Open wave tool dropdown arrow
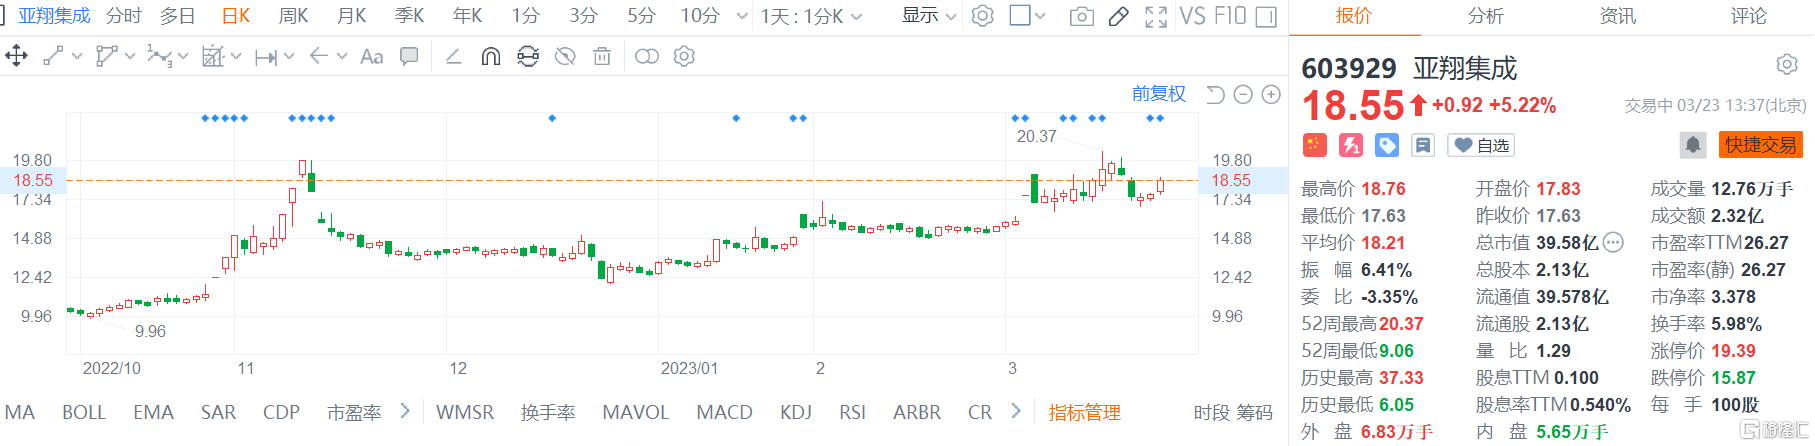1815x446 pixels. pos(183,57)
